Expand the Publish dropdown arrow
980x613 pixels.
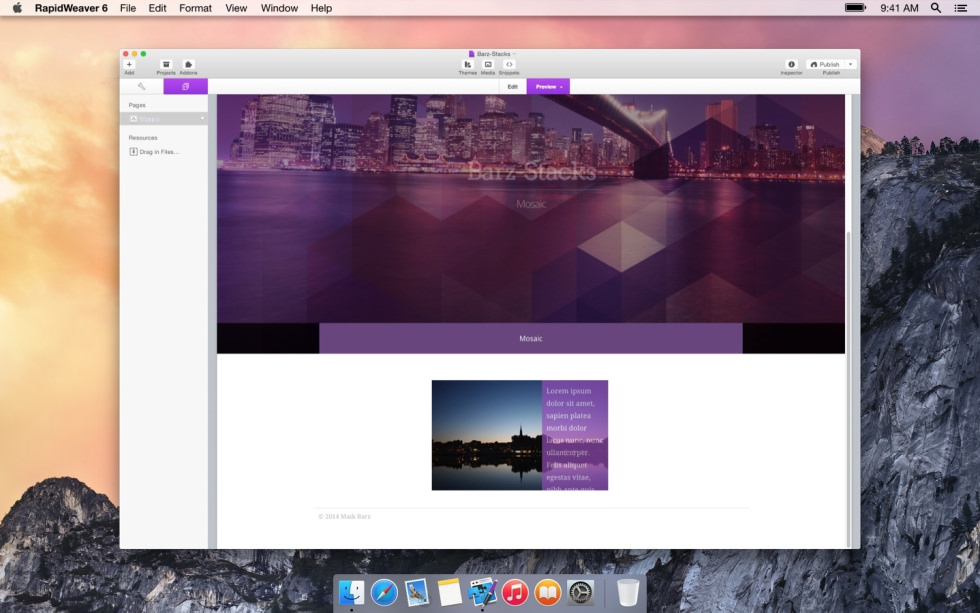click(851, 64)
